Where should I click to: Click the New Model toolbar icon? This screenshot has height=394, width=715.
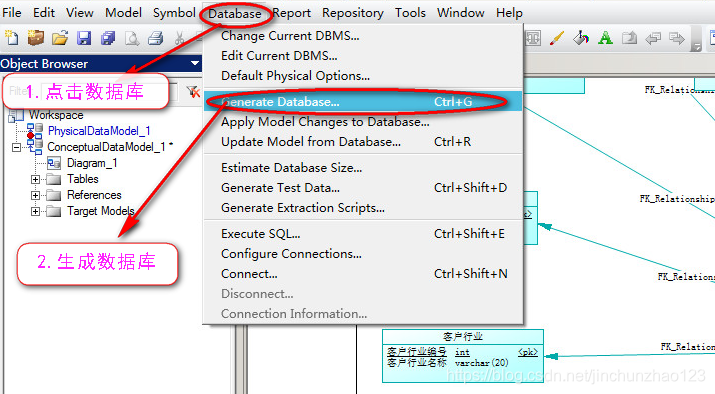click(11, 38)
